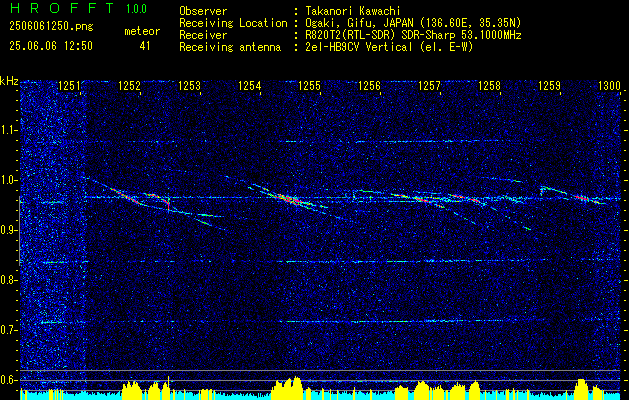Screen dimensions: 629x400
Task: Click the kHz axis label
Action: (9, 81)
